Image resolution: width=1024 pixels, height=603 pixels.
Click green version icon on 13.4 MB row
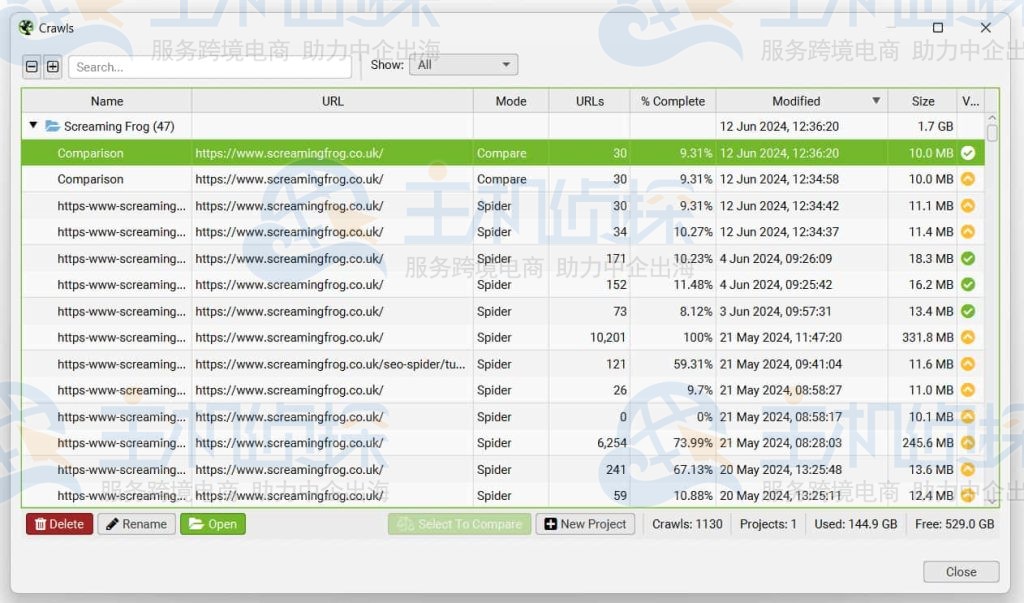click(967, 311)
